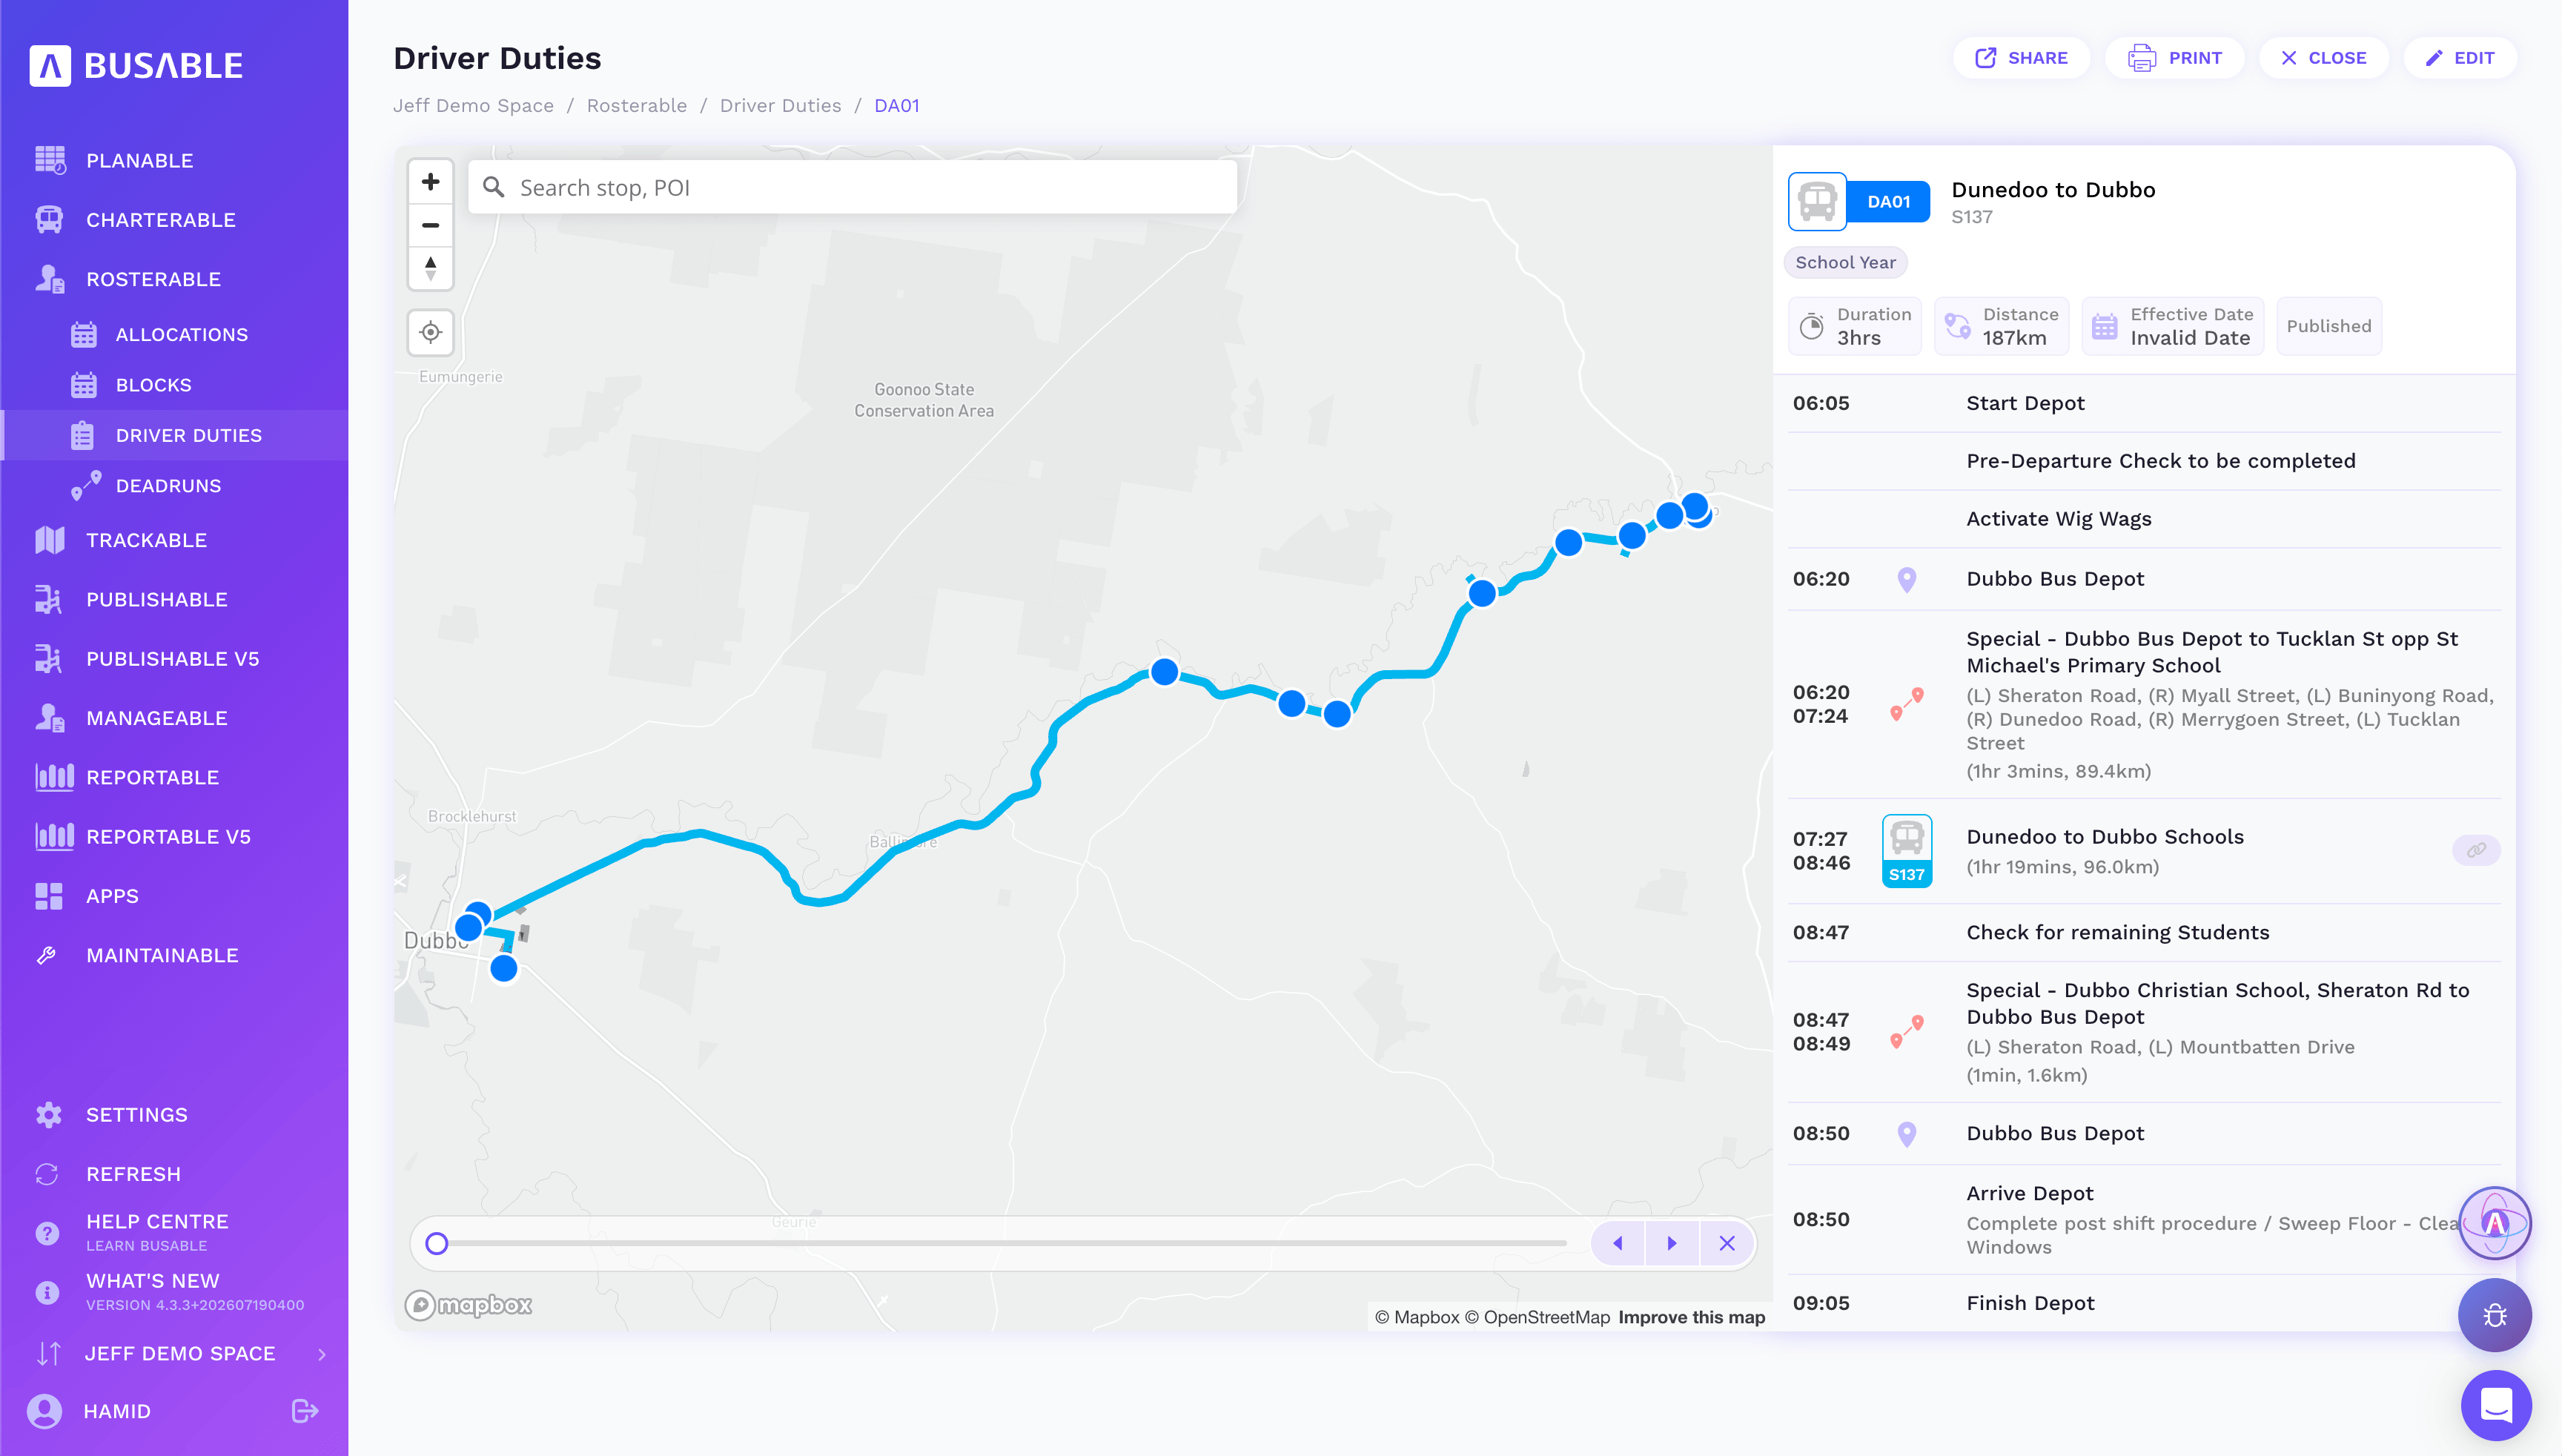This screenshot has height=1456, width=2562.
Task: Click the 06:20 Dubbo Bus Depot pin
Action: tap(1906, 579)
